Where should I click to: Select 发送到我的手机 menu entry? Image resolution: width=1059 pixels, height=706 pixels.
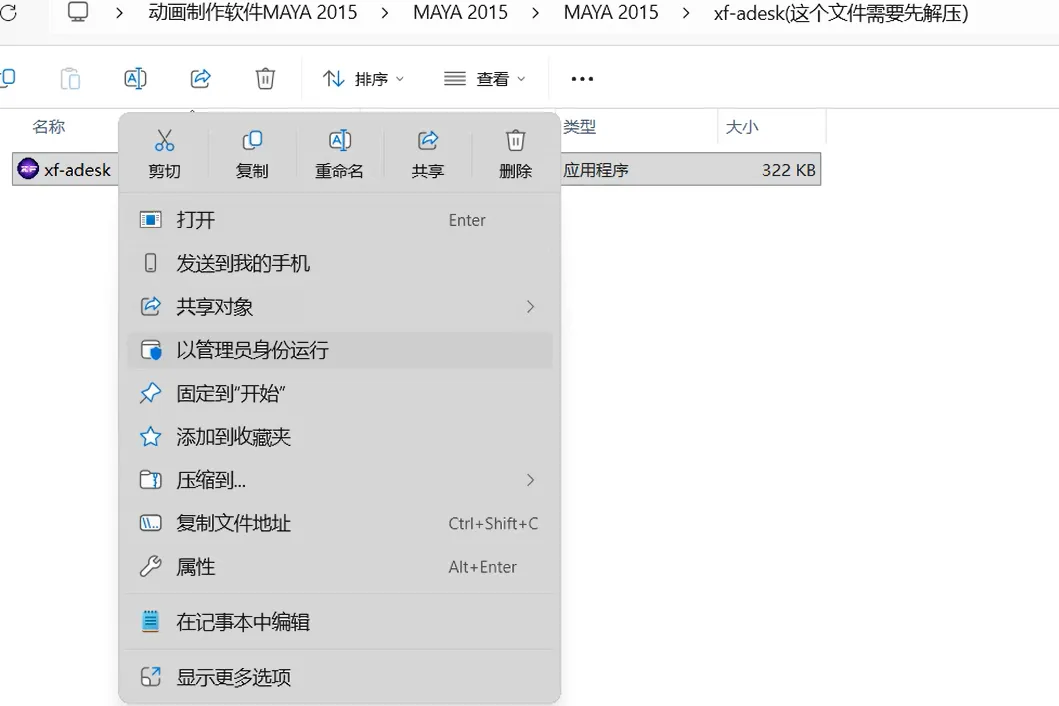pos(340,263)
